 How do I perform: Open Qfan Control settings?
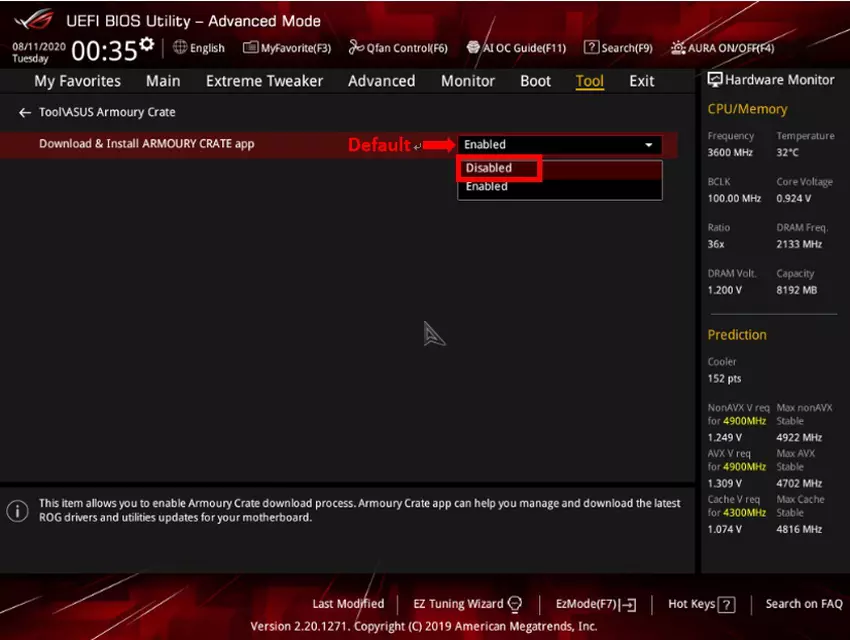(398, 47)
